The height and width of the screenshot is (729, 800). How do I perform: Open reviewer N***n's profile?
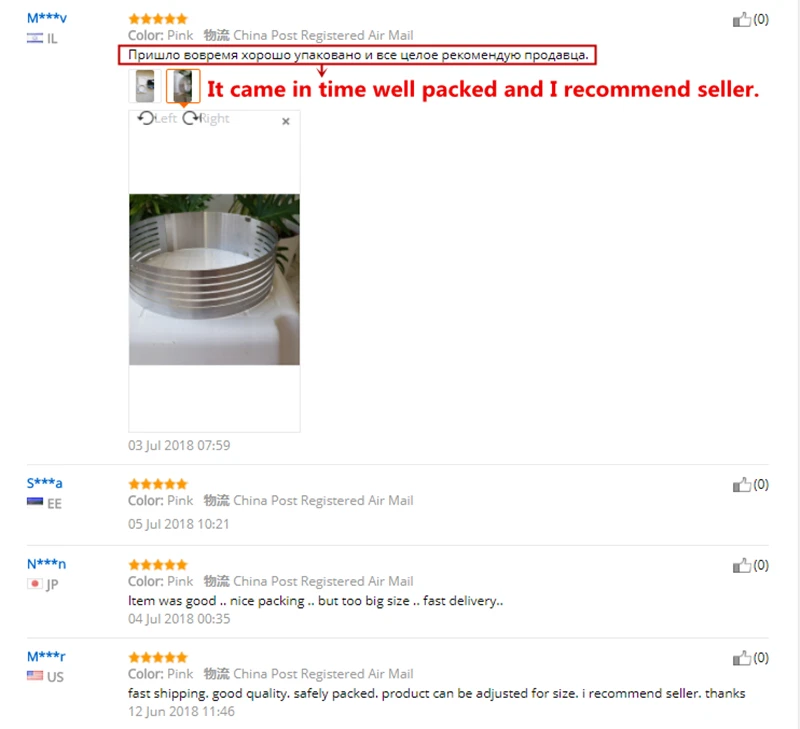click(46, 564)
